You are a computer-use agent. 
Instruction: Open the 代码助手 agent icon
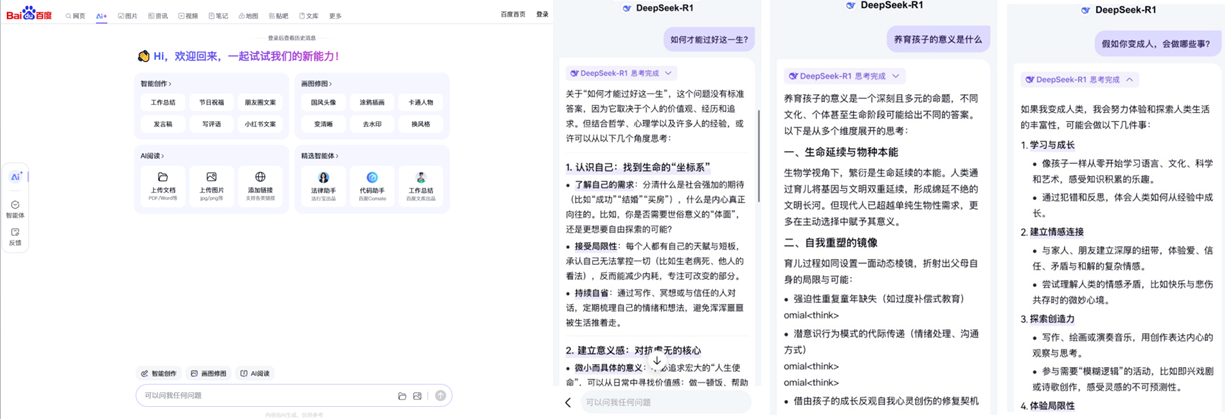372,177
